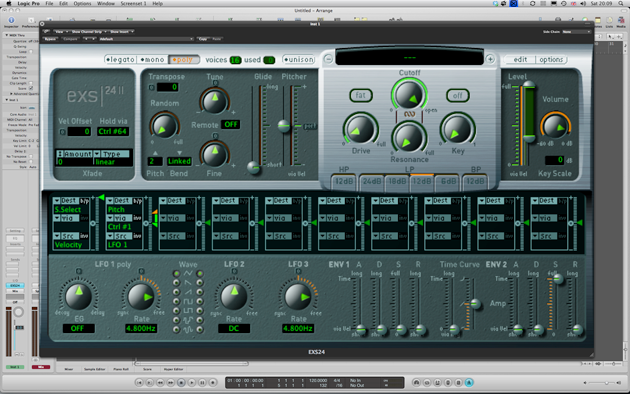Click the EXS24 edit button
The image size is (630, 394).
pyautogui.click(x=520, y=59)
